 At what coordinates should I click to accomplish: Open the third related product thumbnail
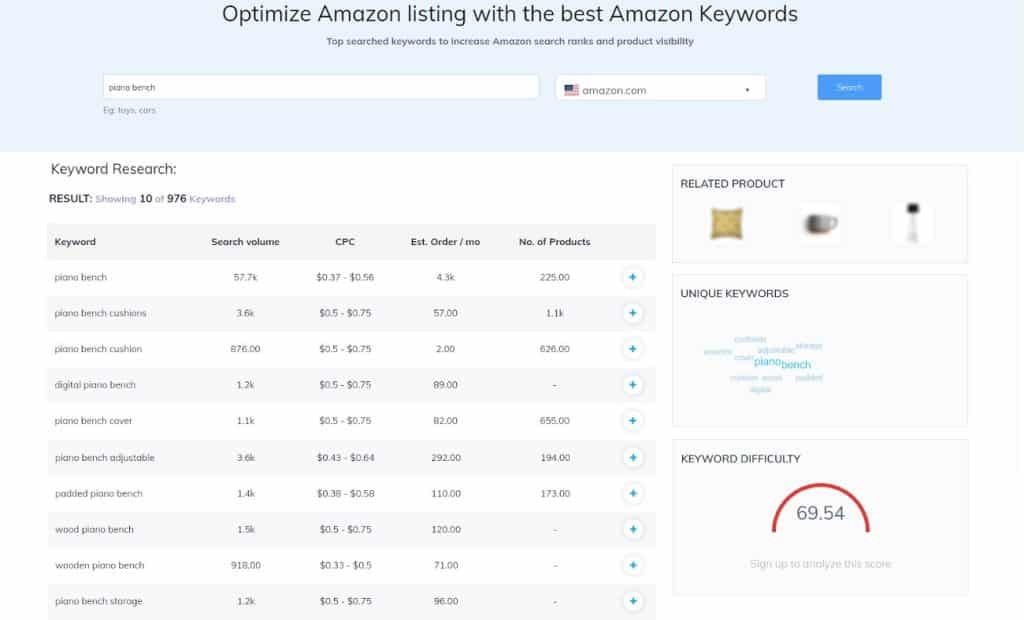point(911,222)
